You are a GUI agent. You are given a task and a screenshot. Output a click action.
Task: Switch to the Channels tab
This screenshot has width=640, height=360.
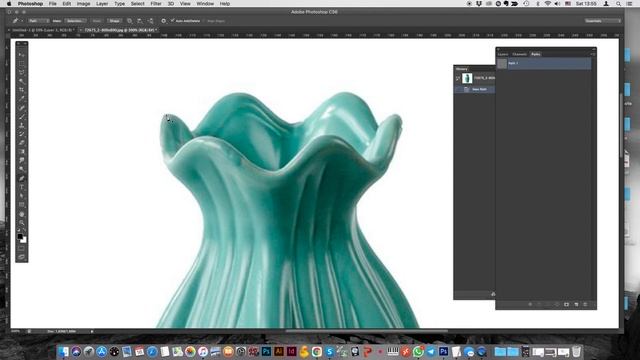pos(520,54)
